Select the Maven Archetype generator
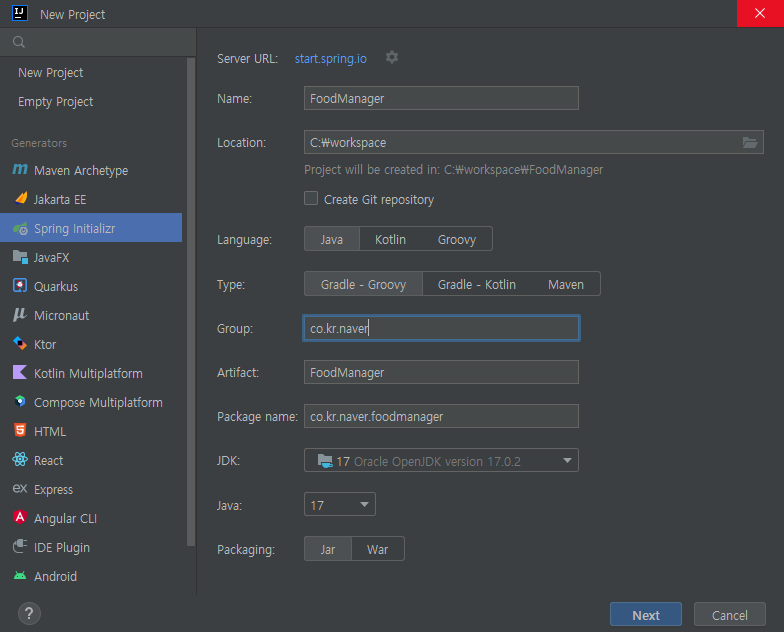Screen dimensions: 784x632 pyautogui.click(x=91, y=170)
